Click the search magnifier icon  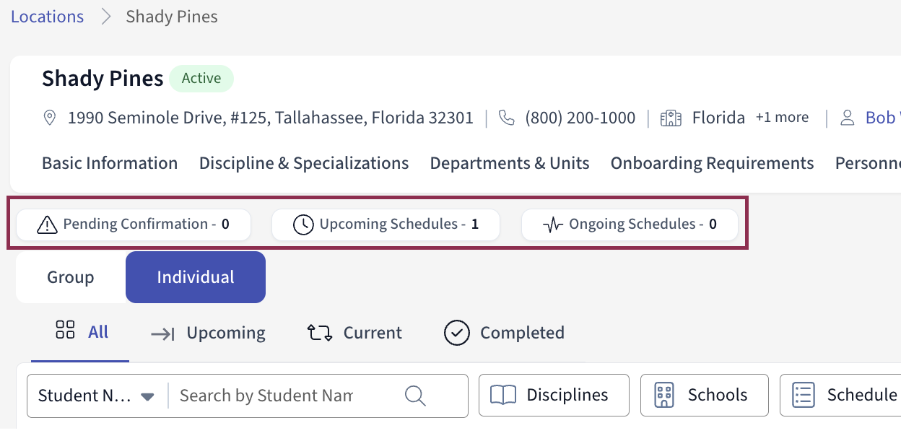[416, 396]
